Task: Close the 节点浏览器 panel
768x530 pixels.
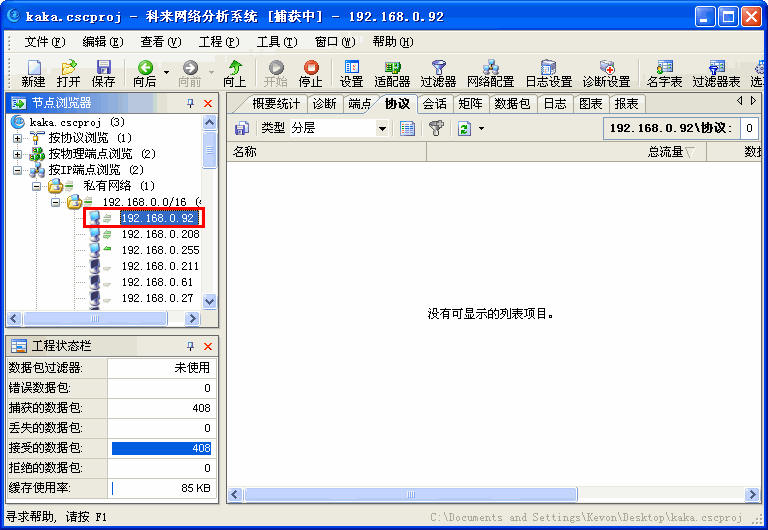Action: coord(208,103)
